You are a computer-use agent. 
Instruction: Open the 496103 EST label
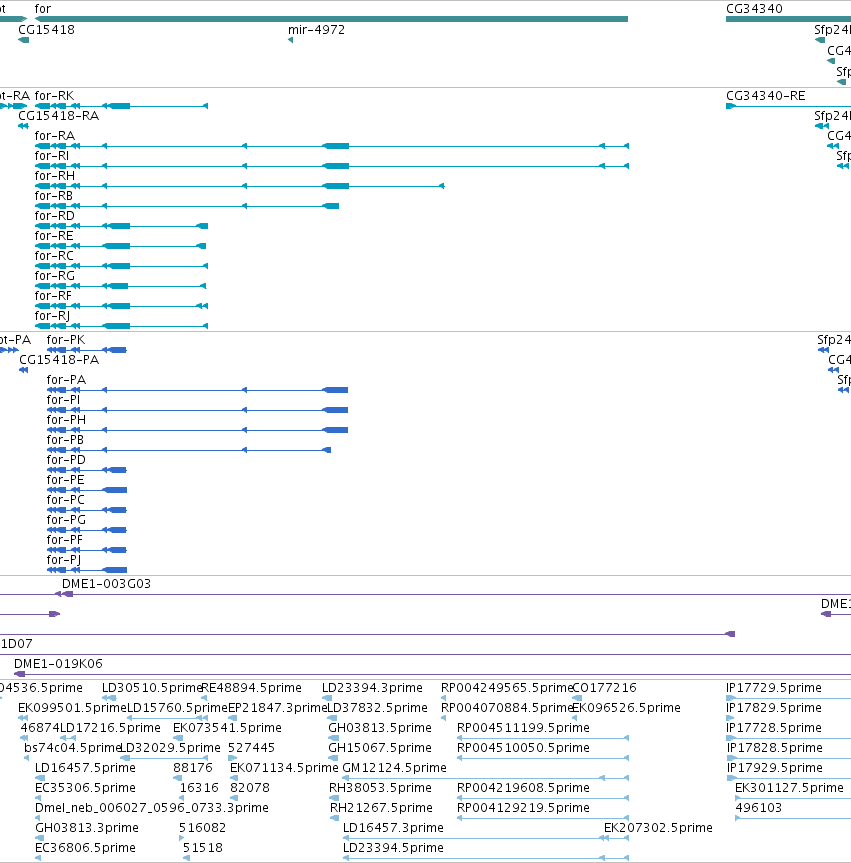(x=759, y=808)
